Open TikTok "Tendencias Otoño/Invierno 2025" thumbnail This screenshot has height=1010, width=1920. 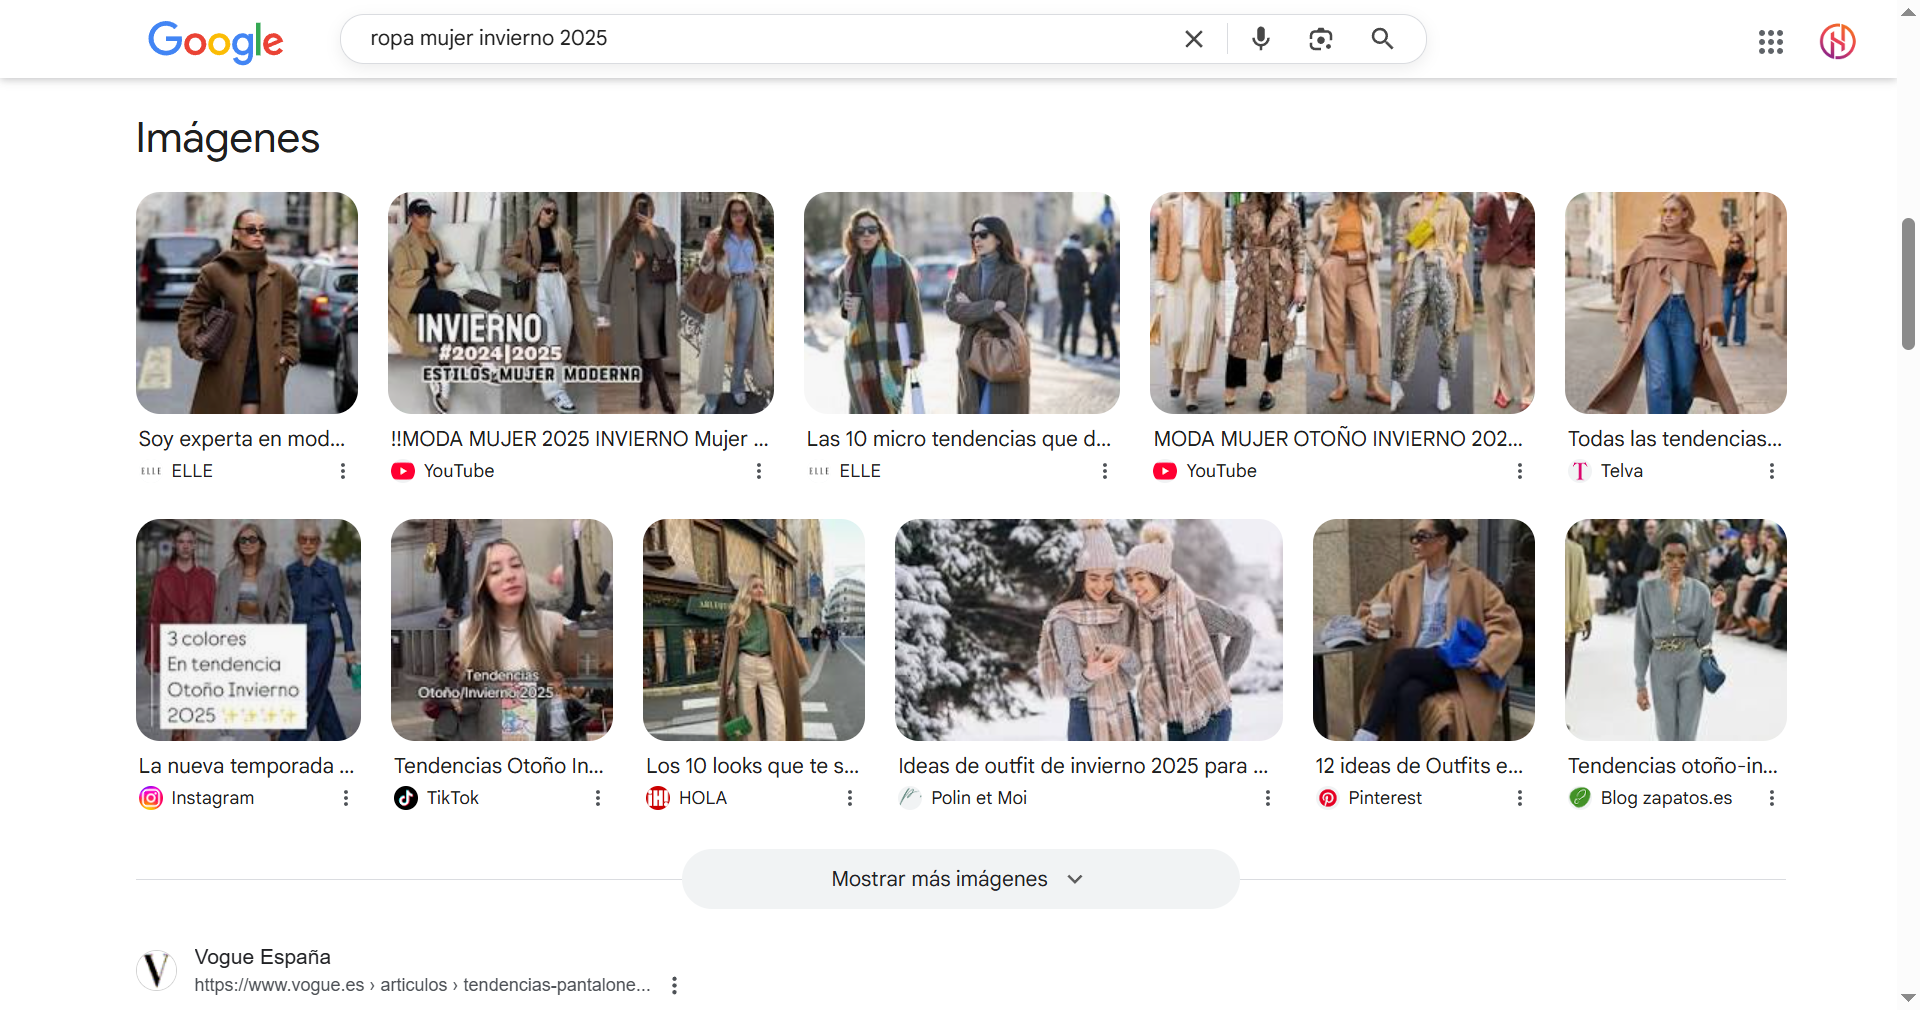(x=502, y=630)
